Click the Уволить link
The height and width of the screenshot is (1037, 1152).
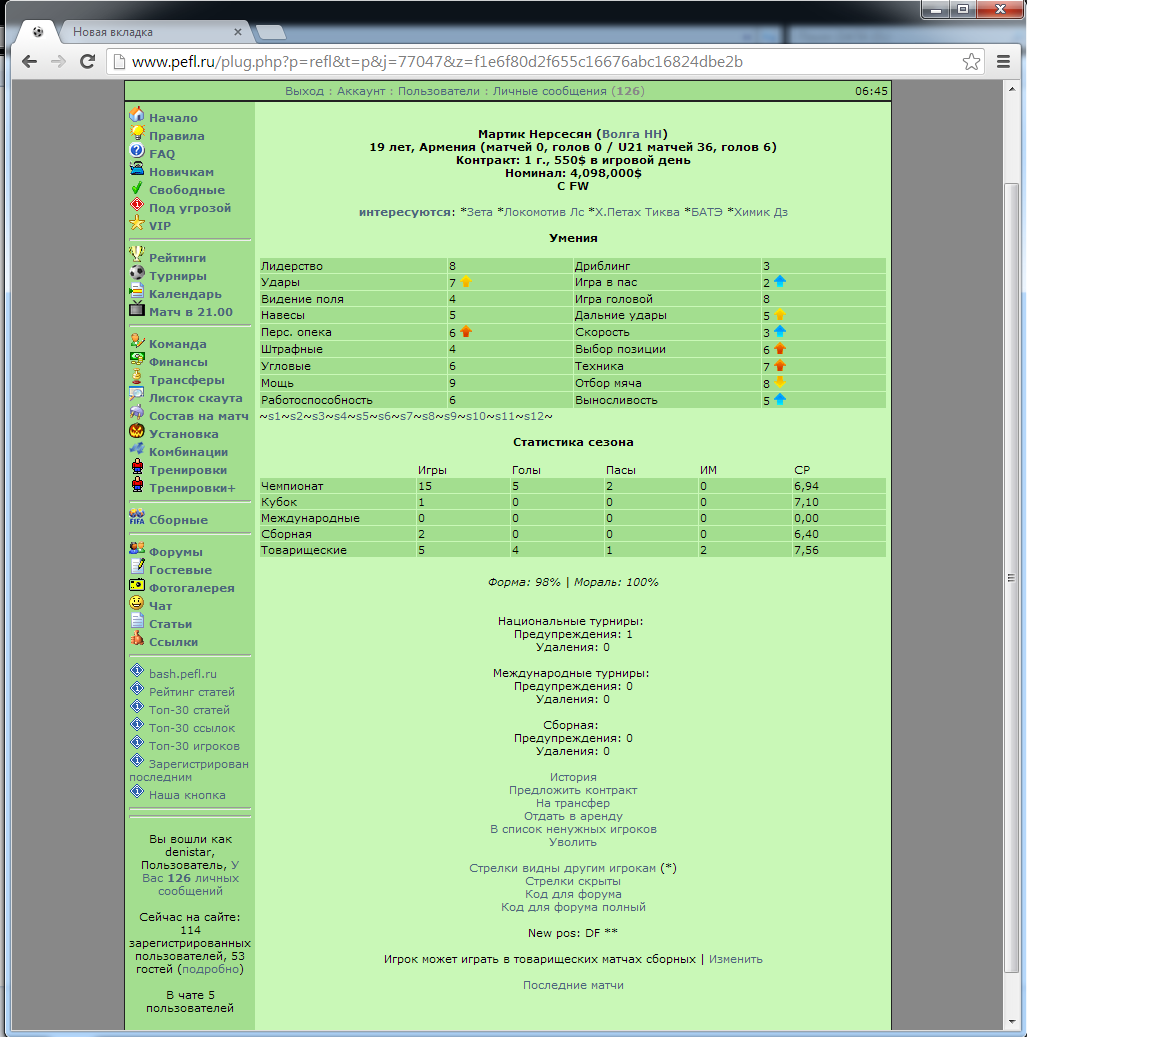(573, 842)
